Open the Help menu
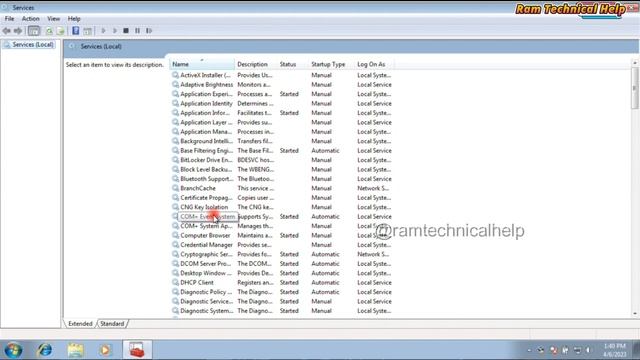The width and height of the screenshot is (640, 360). click(74, 19)
